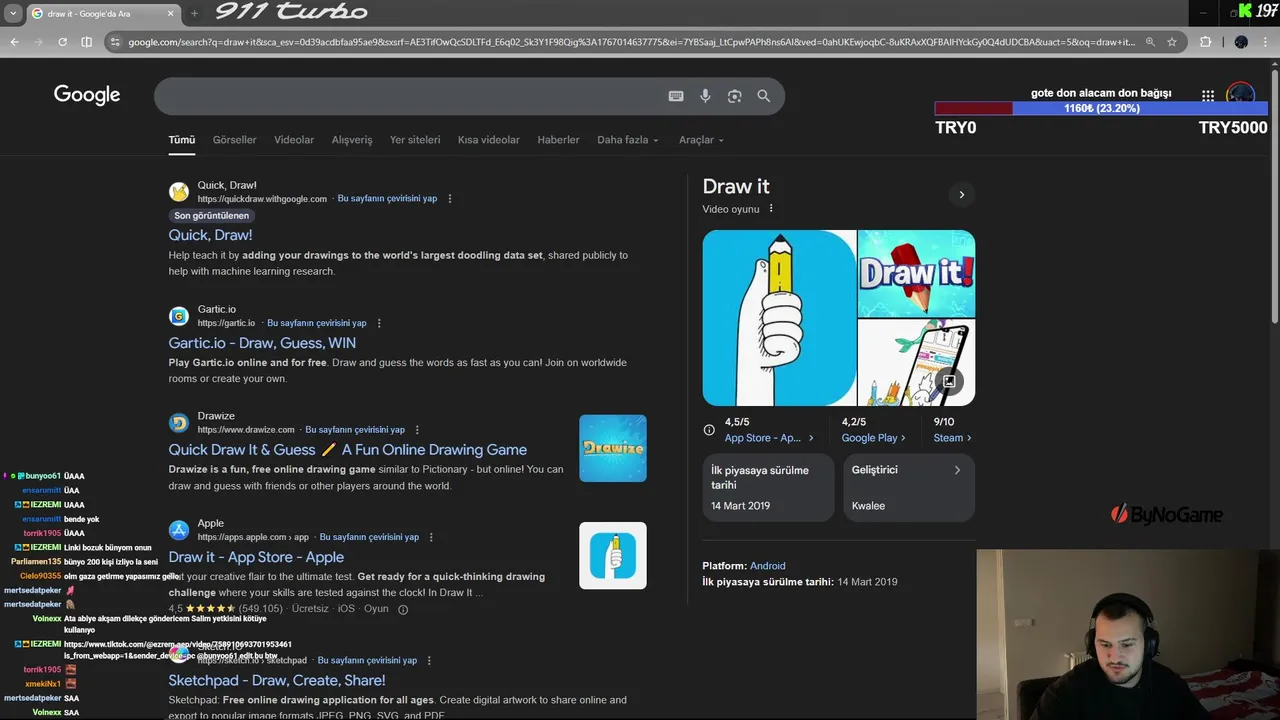
Task: Open the Chrome three-dot menu
Action: pyautogui.click(x=1266, y=42)
